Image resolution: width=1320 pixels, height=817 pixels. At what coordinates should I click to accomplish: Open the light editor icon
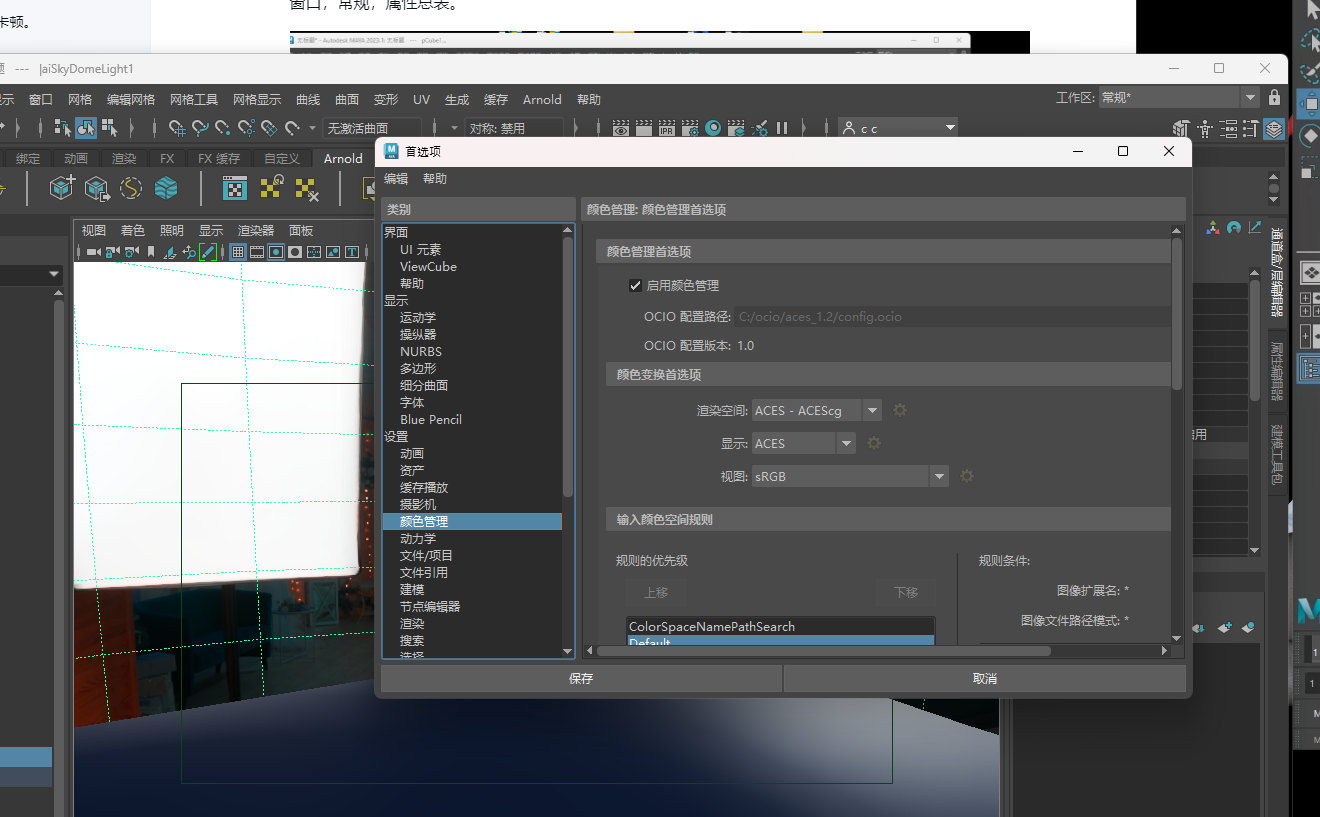[x=759, y=128]
